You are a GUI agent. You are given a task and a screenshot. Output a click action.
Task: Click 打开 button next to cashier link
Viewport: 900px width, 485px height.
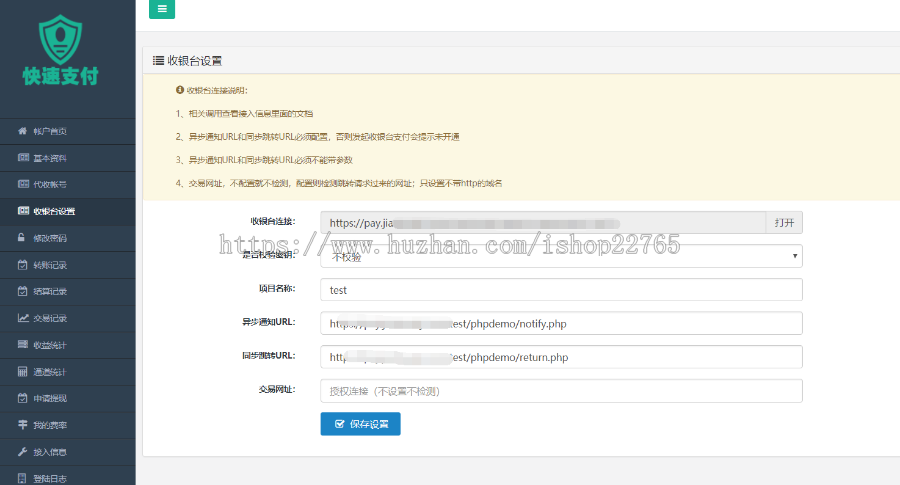[784, 223]
